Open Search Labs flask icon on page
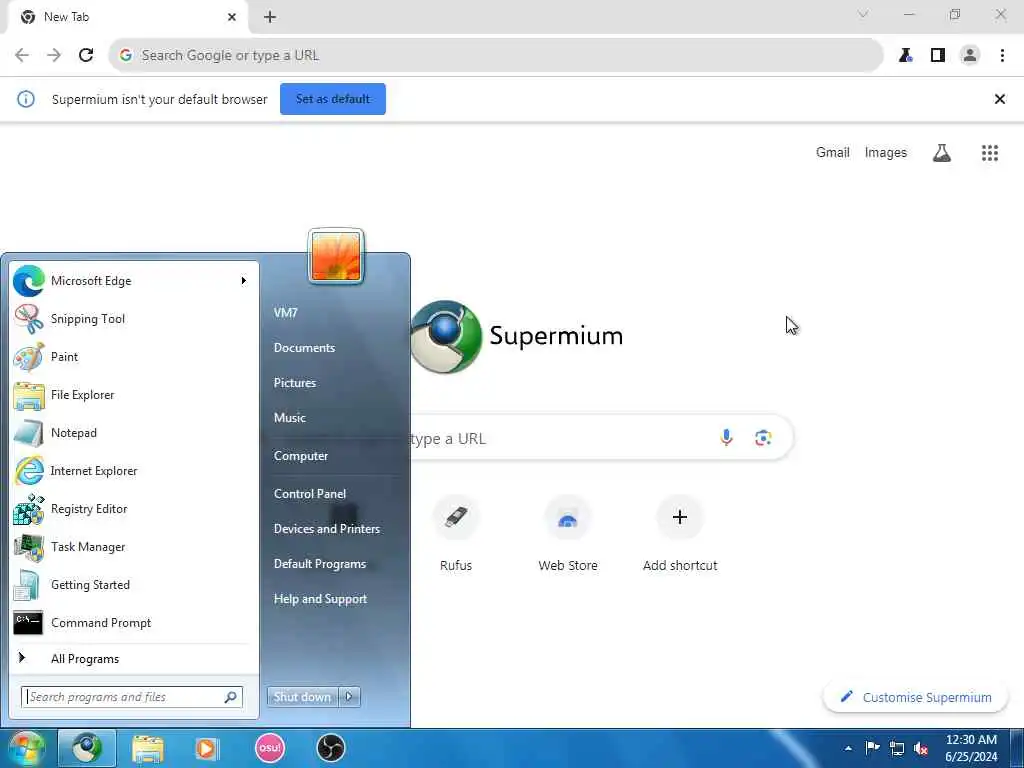 pyautogui.click(x=942, y=153)
